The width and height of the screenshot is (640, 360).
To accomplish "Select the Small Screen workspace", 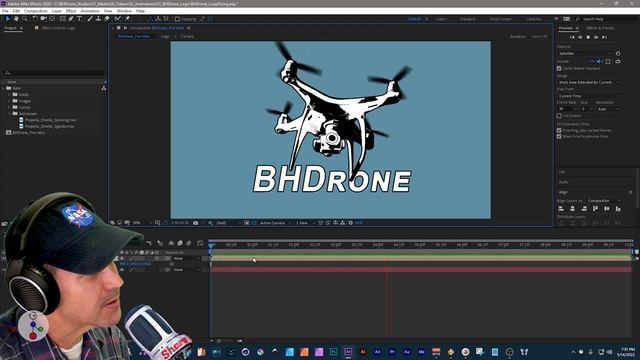I will pyautogui.click(x=500, y=19).
